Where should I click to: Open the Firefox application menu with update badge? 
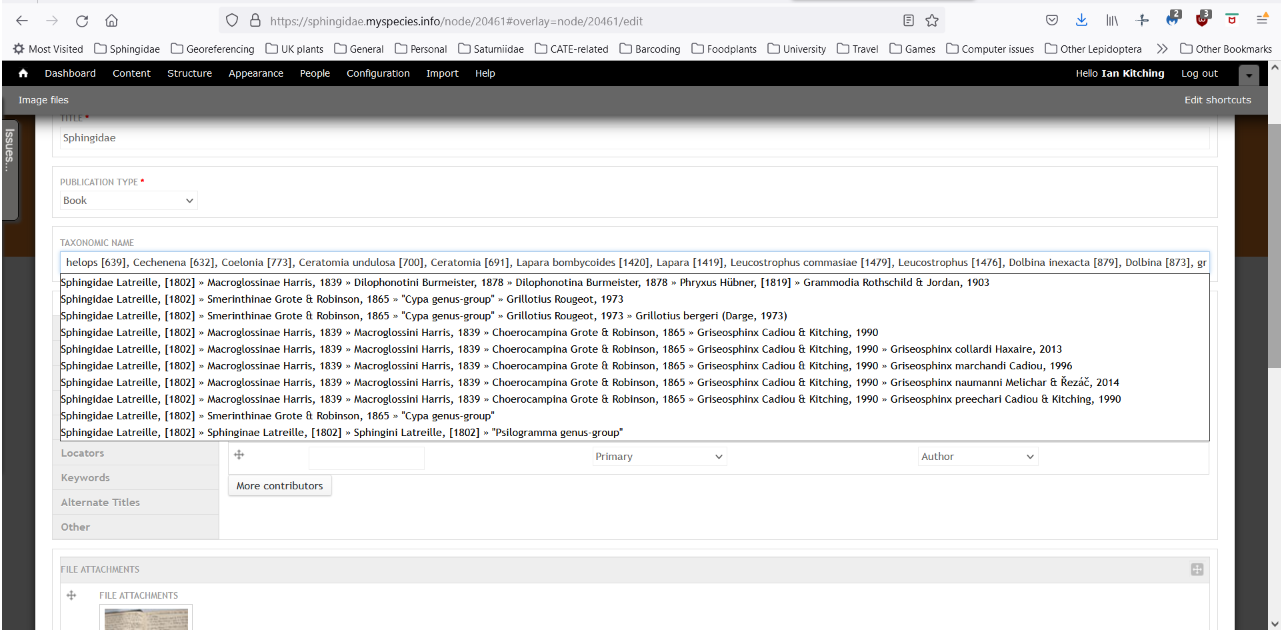point(1262,20)
